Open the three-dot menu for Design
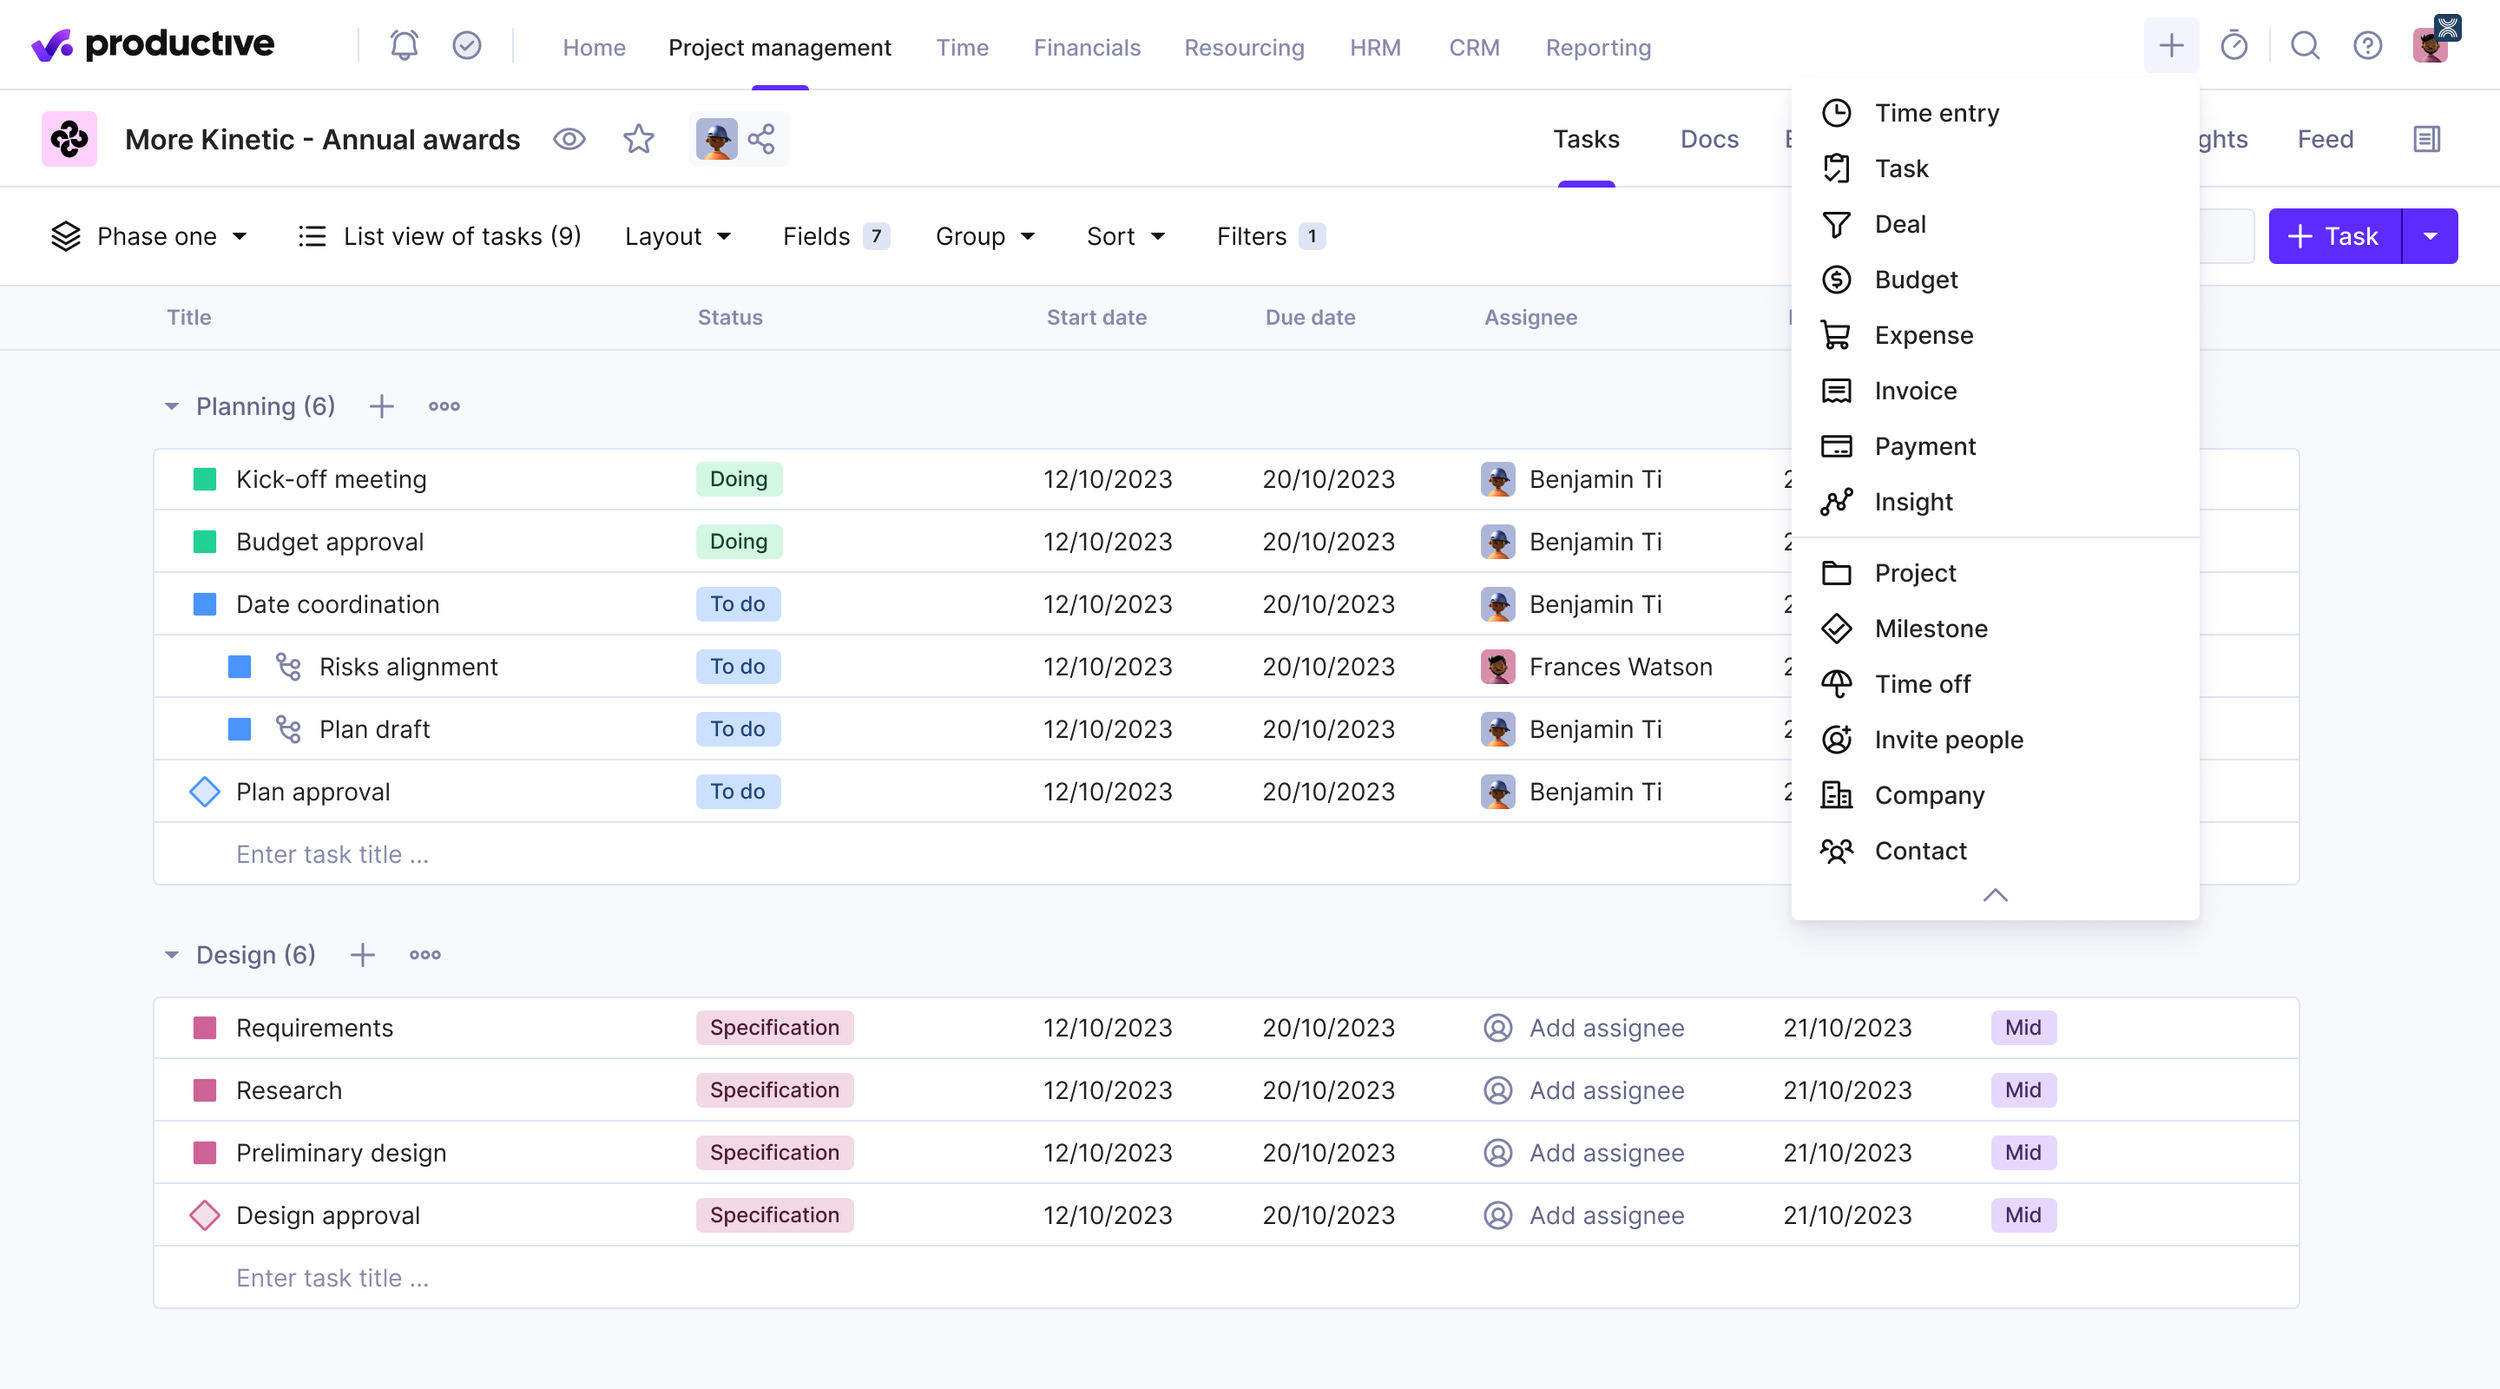 click(x=425, y=955)
